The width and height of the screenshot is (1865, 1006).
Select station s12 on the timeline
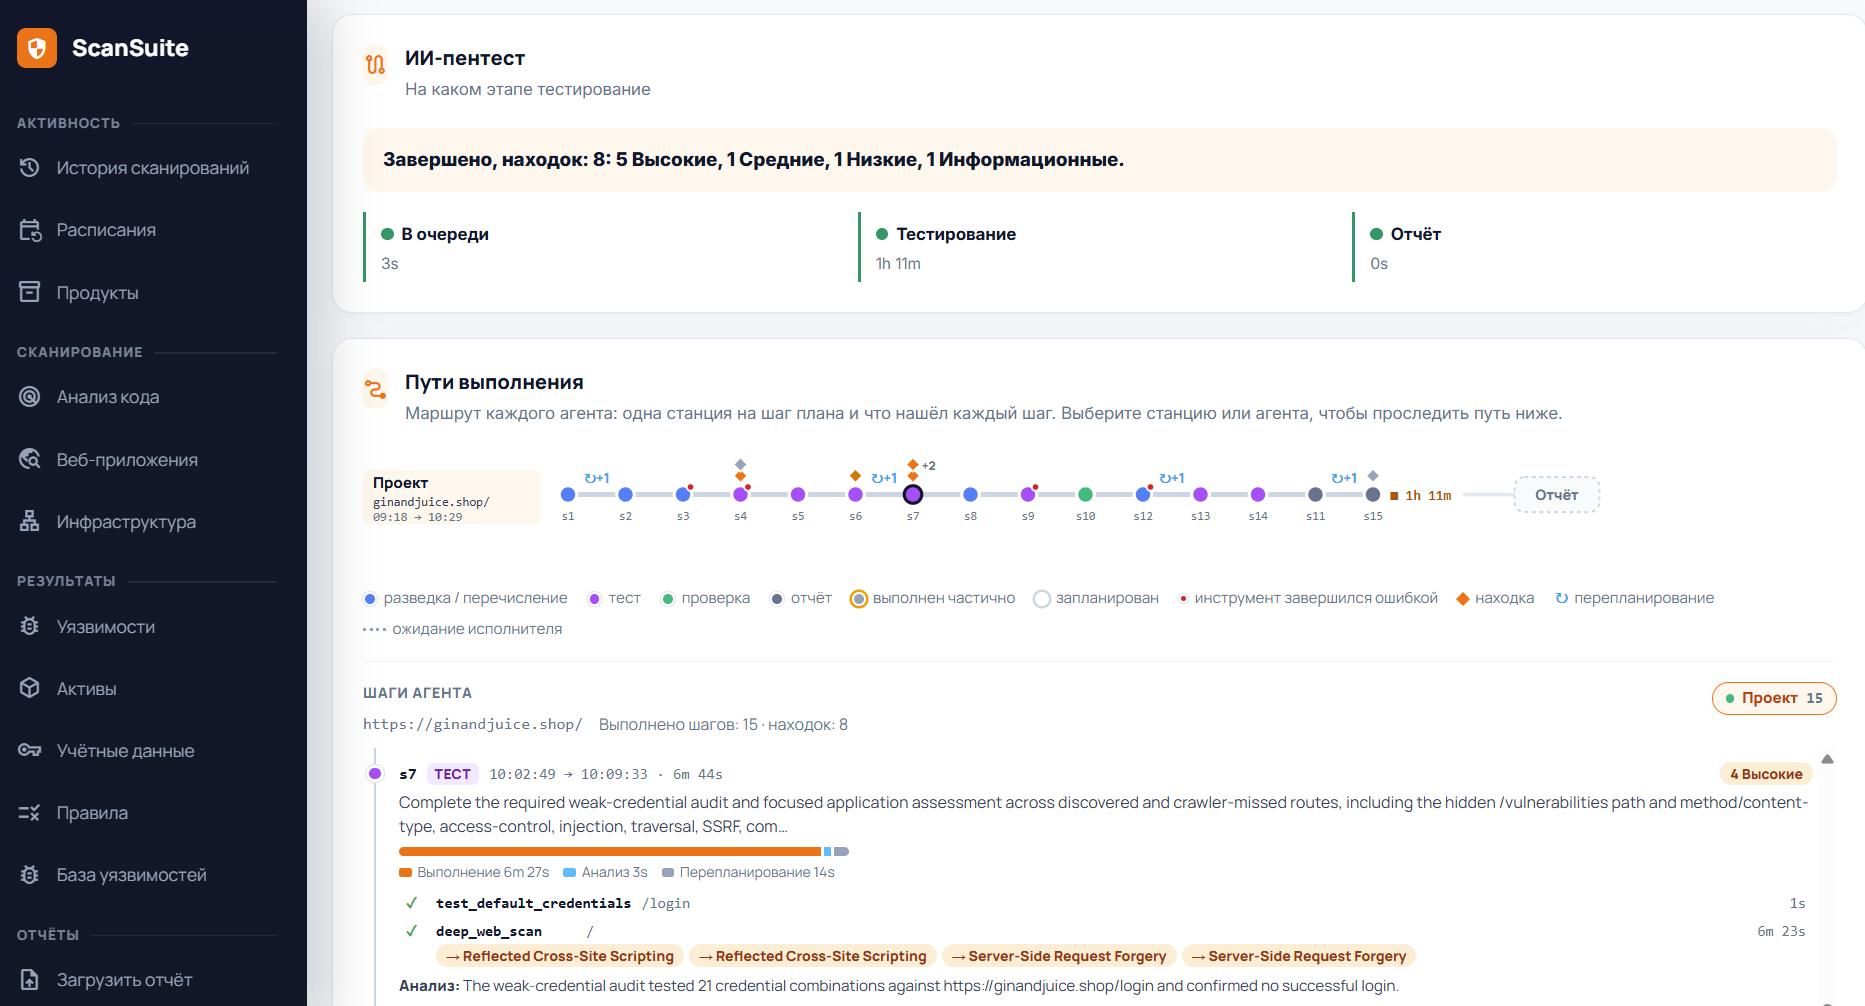[x=1143, y=494]
